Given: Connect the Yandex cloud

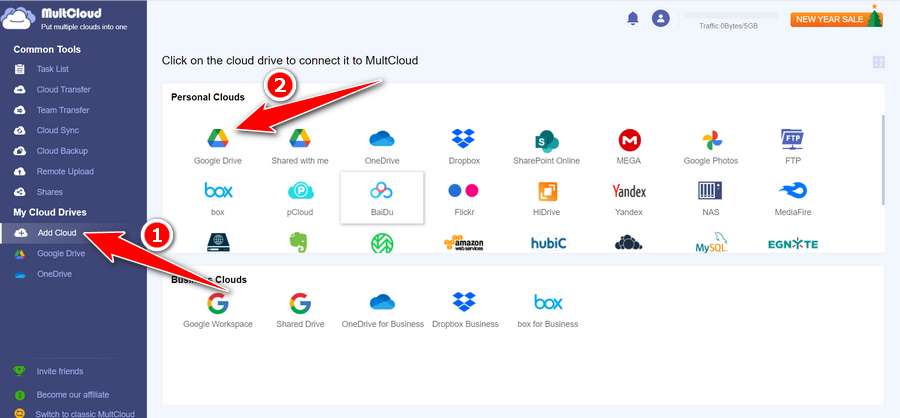Looking at the screenshot, I should click(629, 198).
